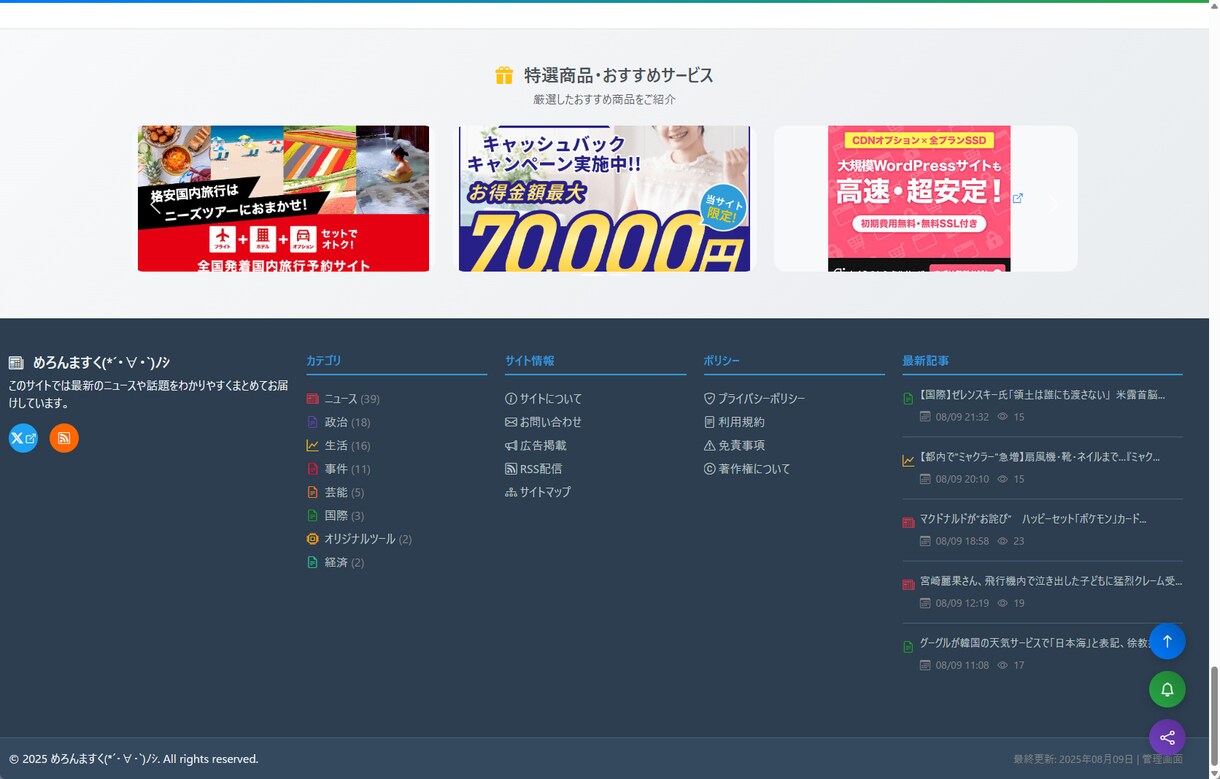This screenshot has width=1220, height=779.
Task: Go to next slide in product carousel
Action: pyautogui.click(x=1053, y=204)
